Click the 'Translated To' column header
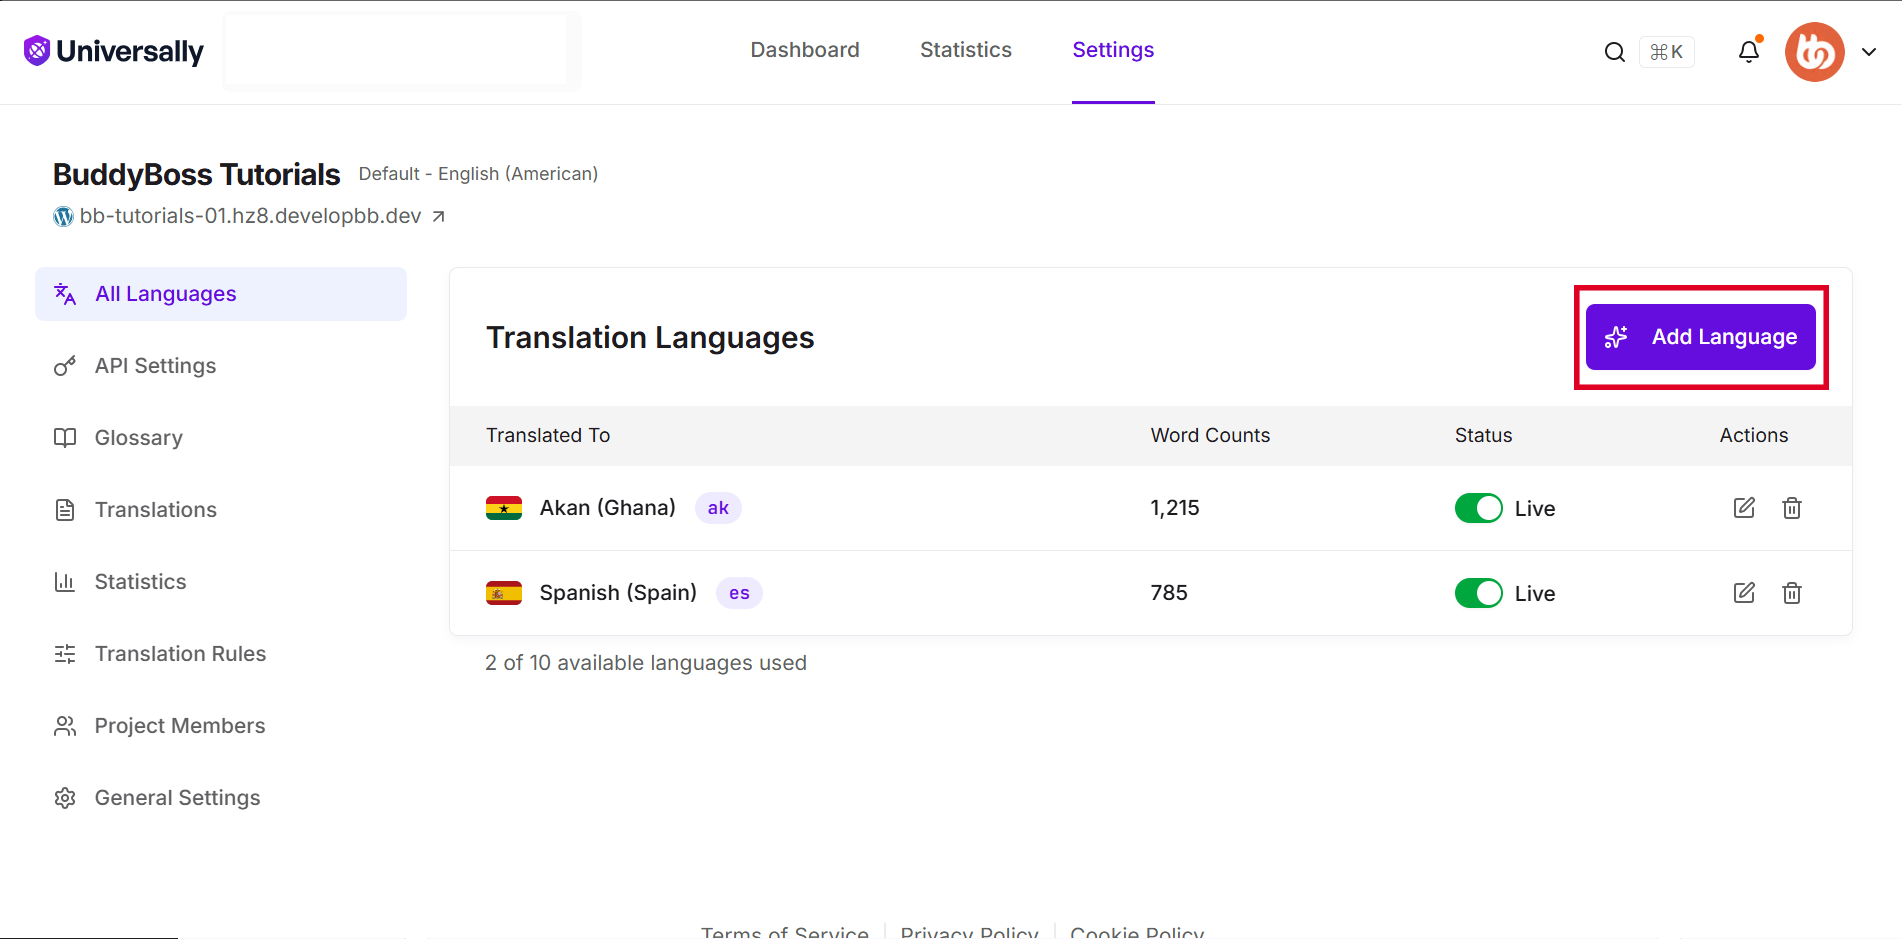Viewport: 1902px width, 939px height. coord(548,435)
